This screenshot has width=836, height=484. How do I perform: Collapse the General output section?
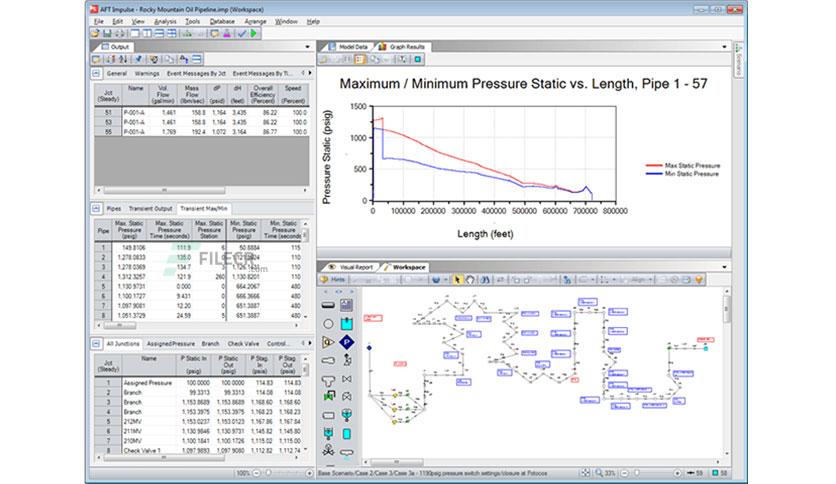pos(96,74)
